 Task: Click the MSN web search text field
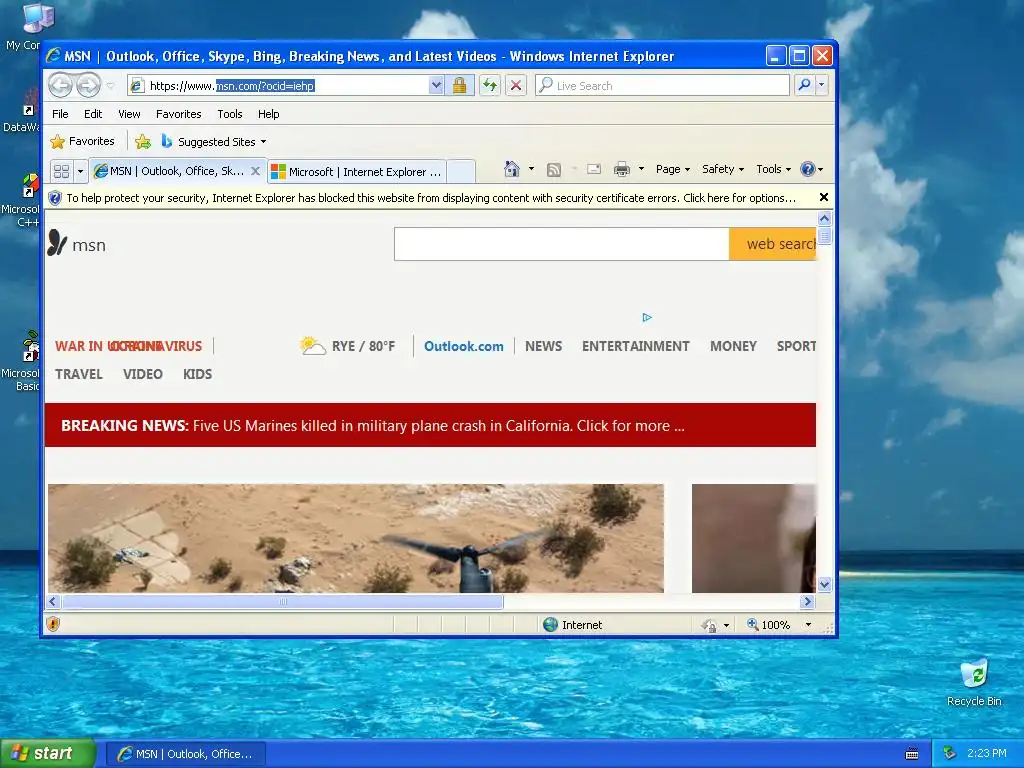click(562, 244)
